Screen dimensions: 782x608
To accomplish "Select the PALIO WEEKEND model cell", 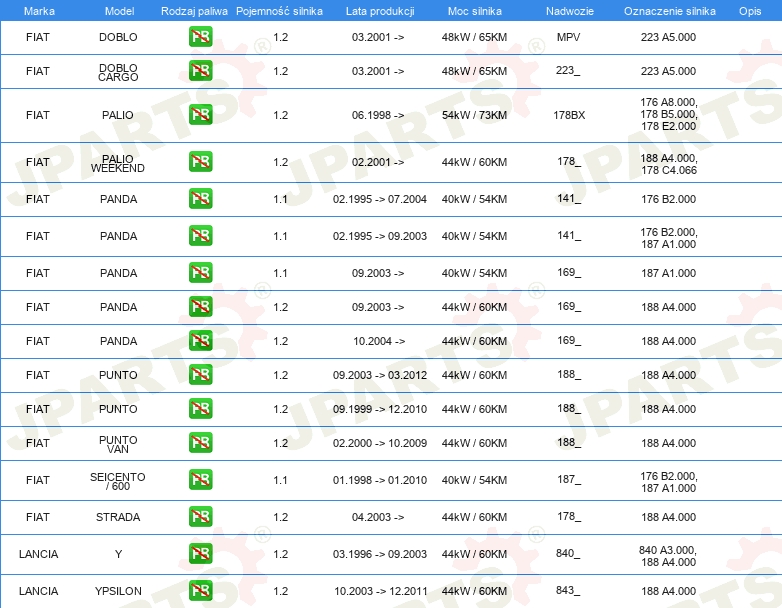I will pyautogui.click(x=118, y=164).
